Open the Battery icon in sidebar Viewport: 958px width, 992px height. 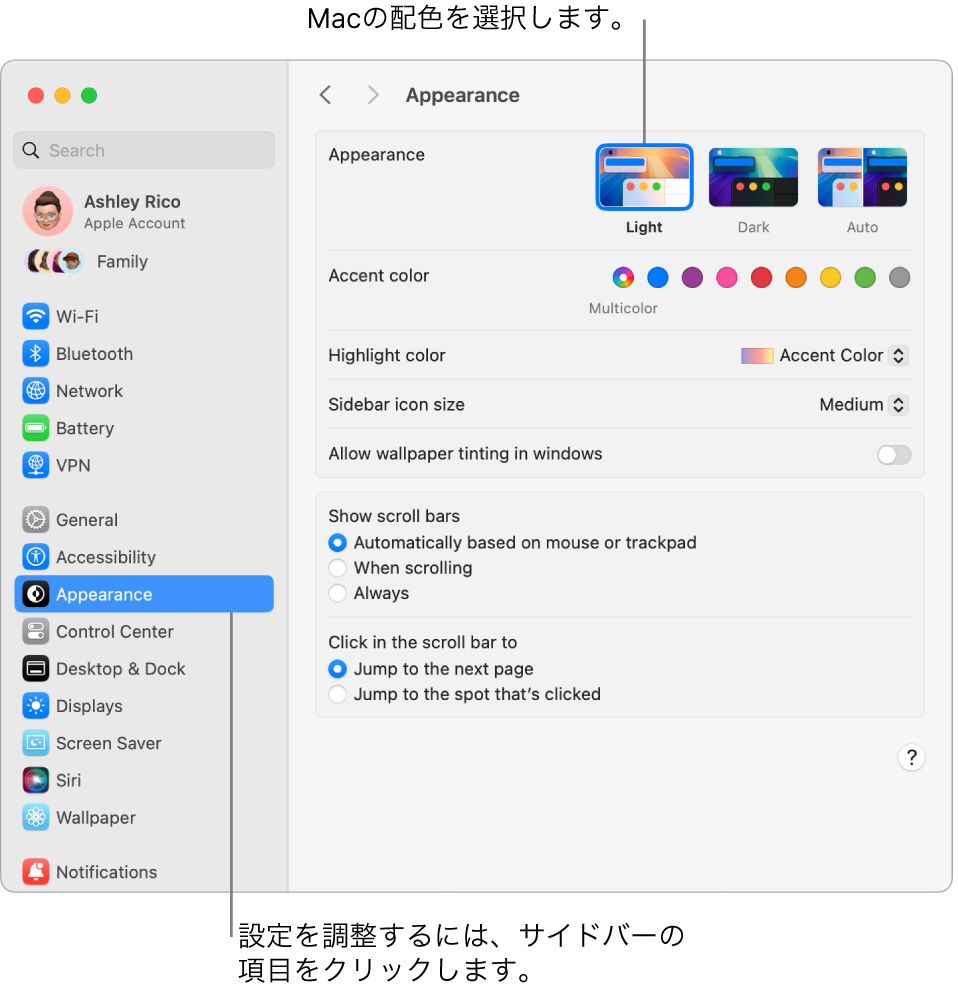35,428
